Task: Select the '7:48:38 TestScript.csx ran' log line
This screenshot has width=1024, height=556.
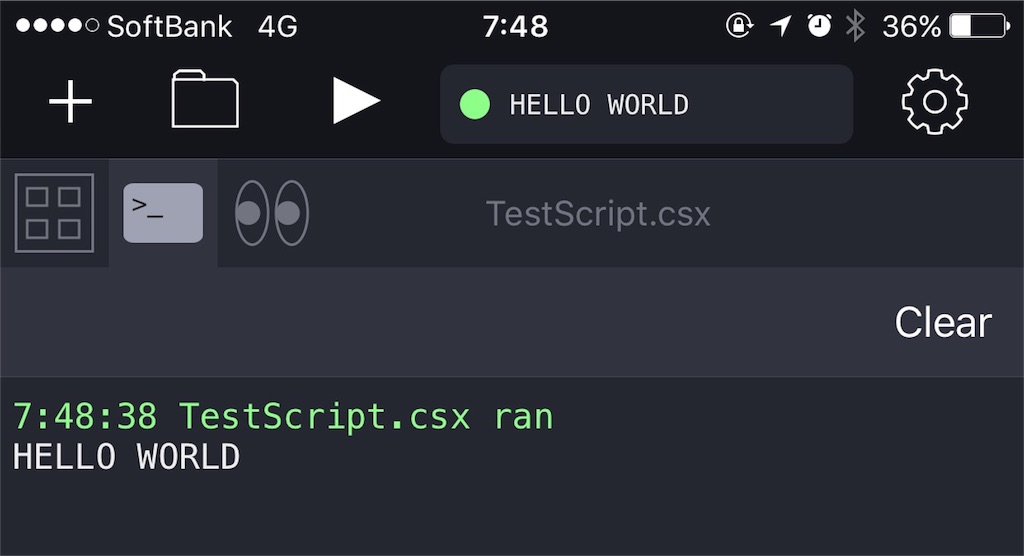Action: point(283,416)
